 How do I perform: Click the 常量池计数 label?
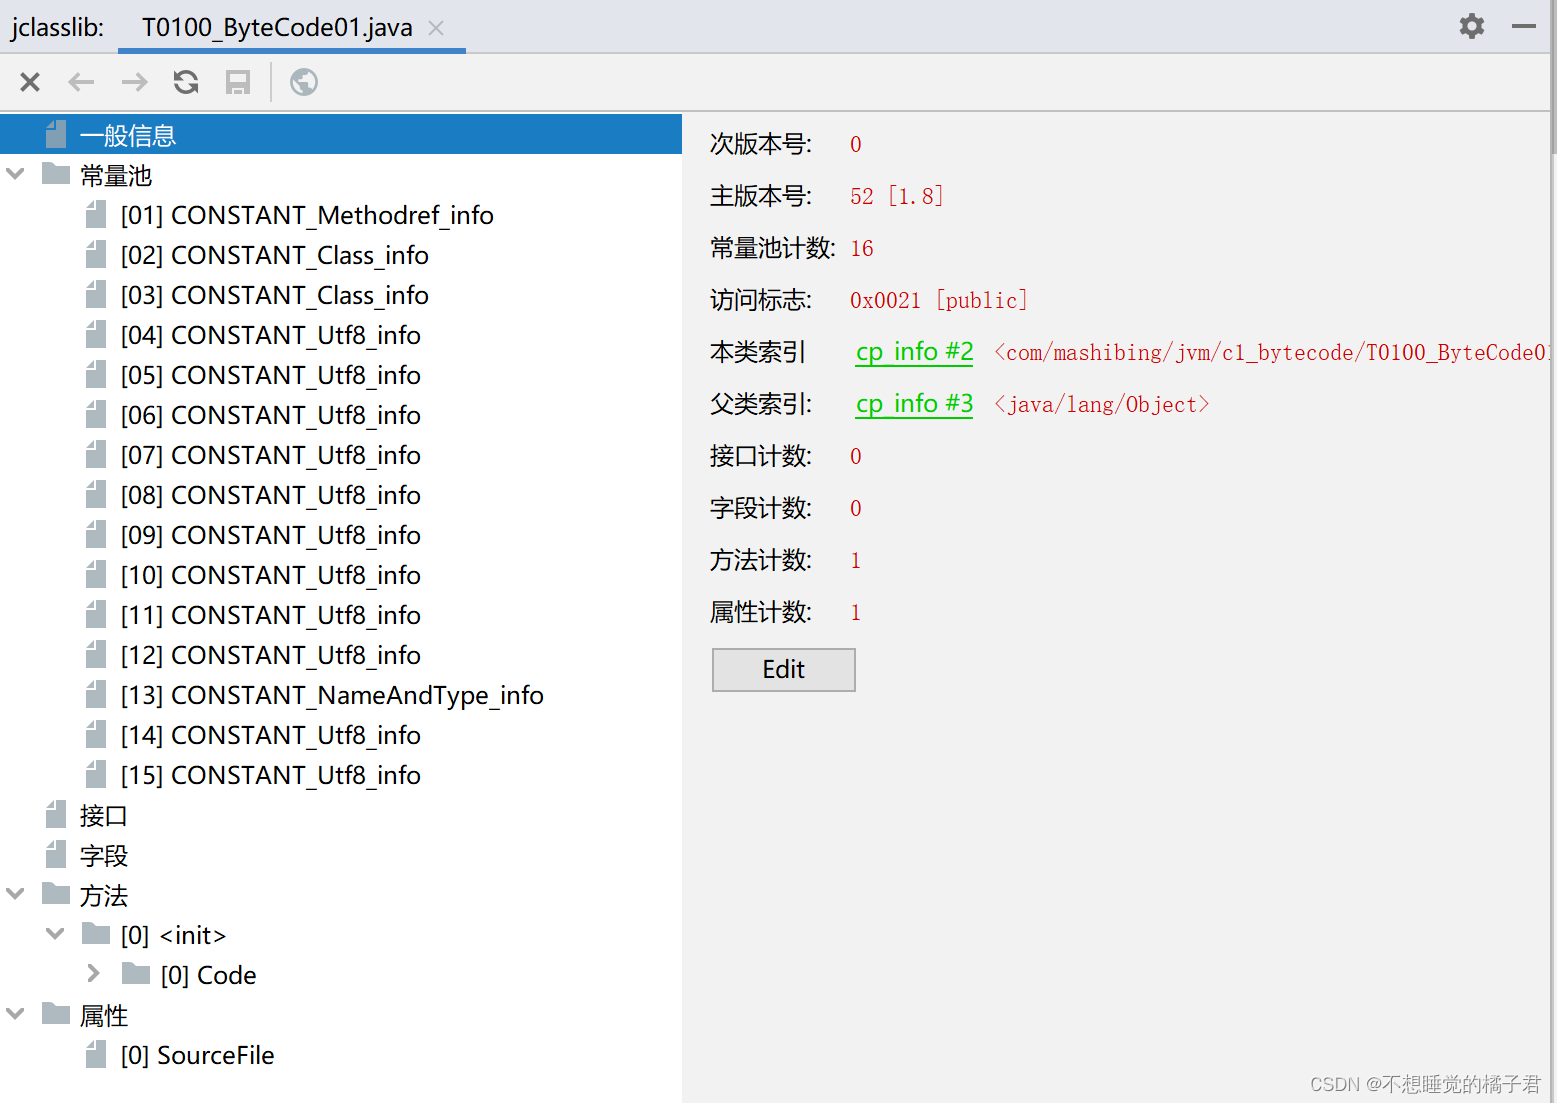click(x=773, y=248)
